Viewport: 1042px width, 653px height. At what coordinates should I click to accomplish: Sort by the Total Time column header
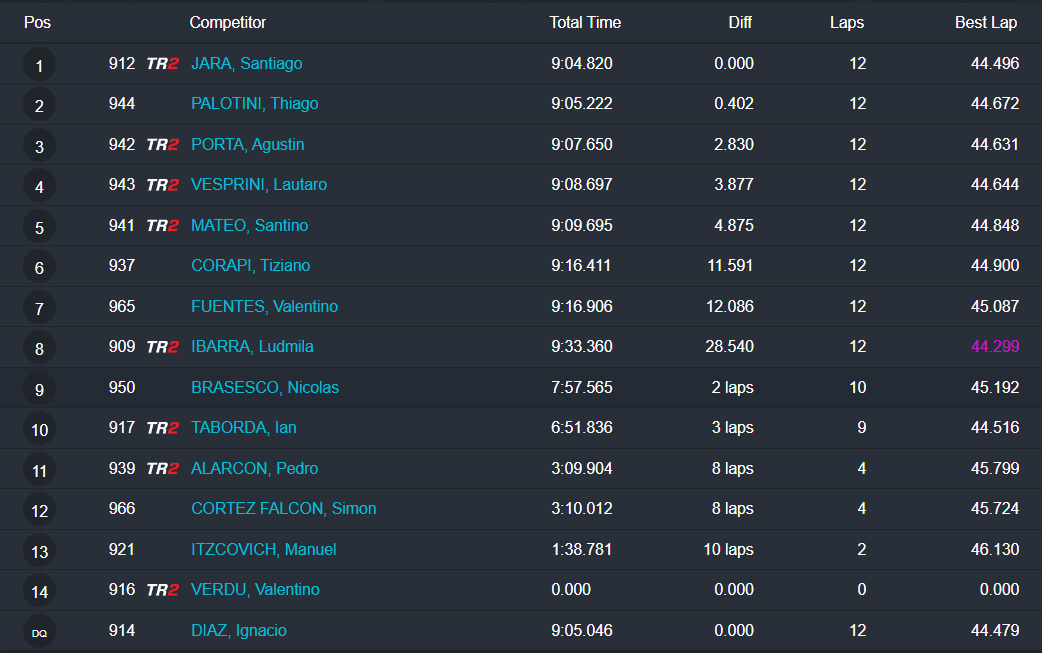pyautogui.click(x=585, y=22)
